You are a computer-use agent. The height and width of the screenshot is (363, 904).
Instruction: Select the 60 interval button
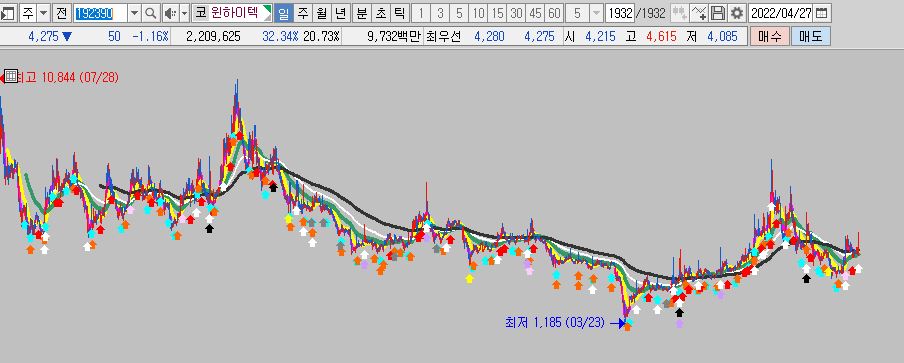coord(554,13)
